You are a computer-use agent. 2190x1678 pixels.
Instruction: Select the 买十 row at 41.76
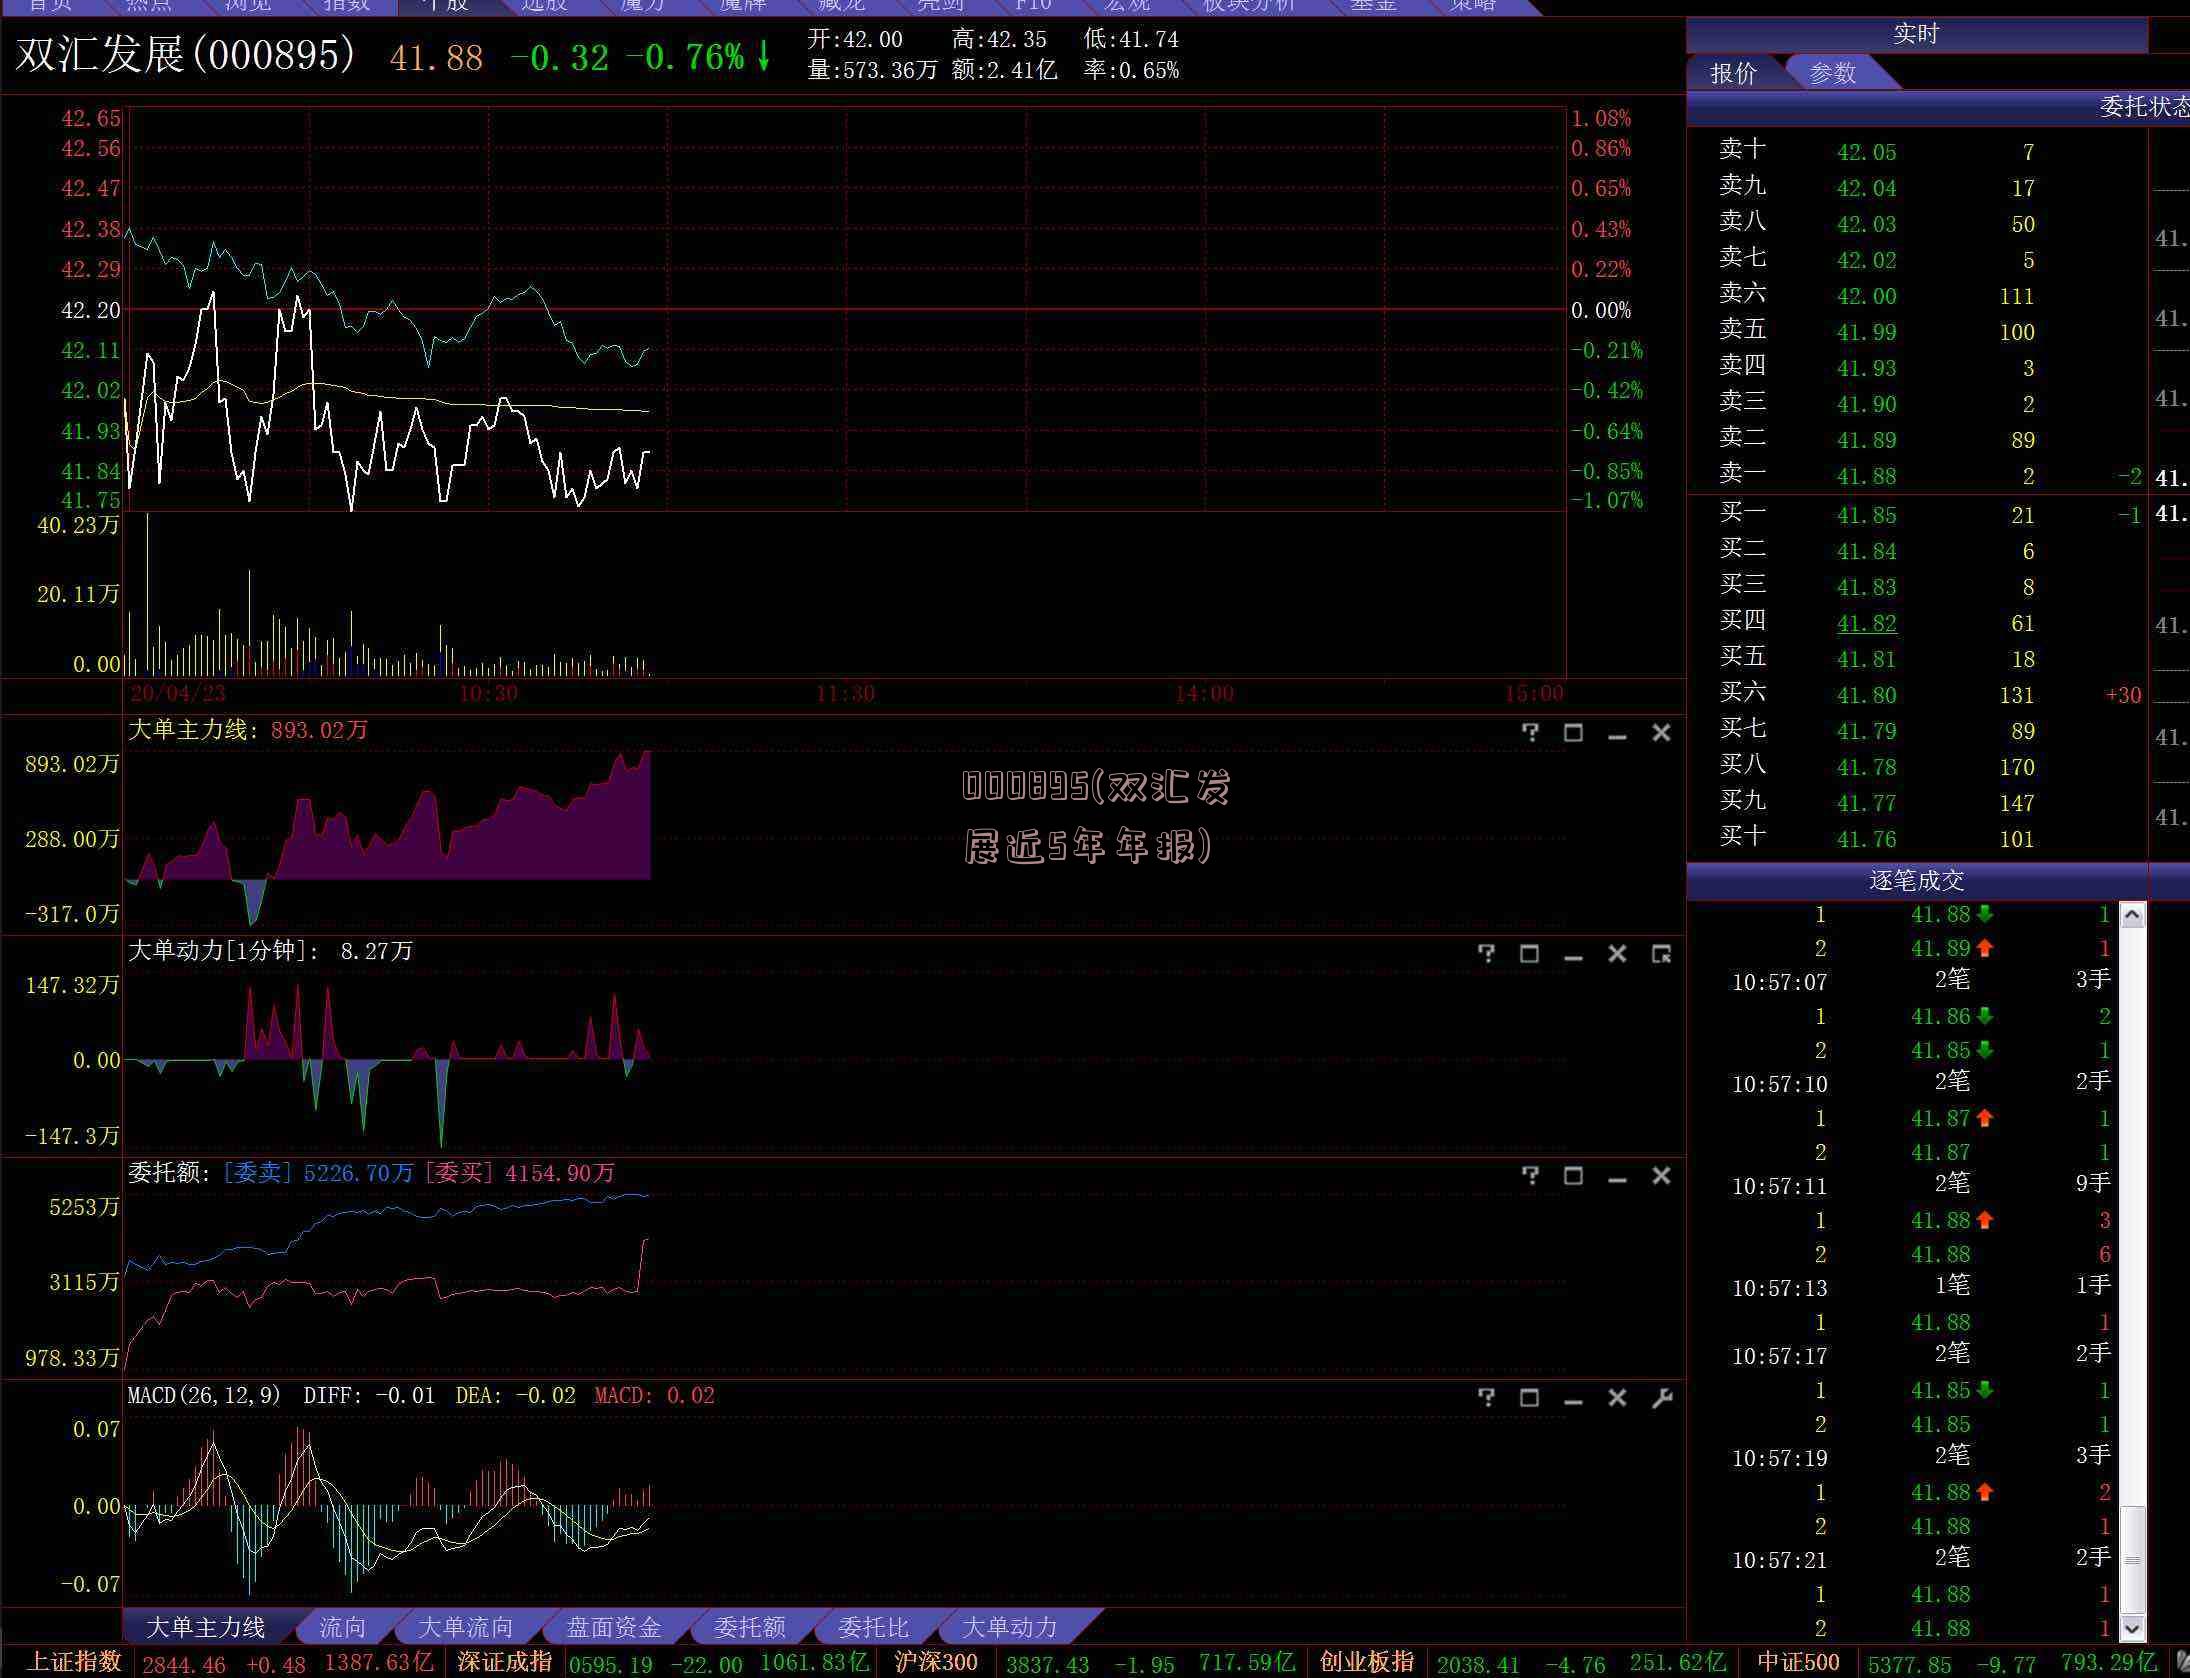coord(1916,838)
